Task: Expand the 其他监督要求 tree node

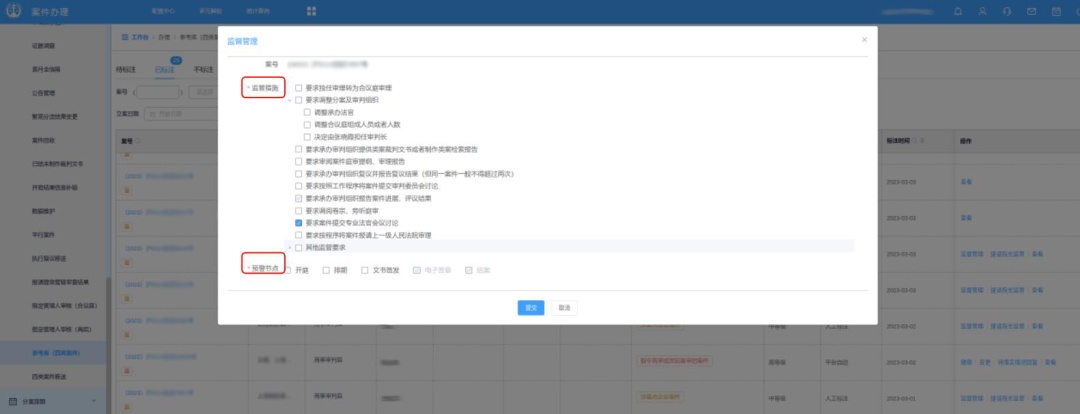Action: pos(288,246)
